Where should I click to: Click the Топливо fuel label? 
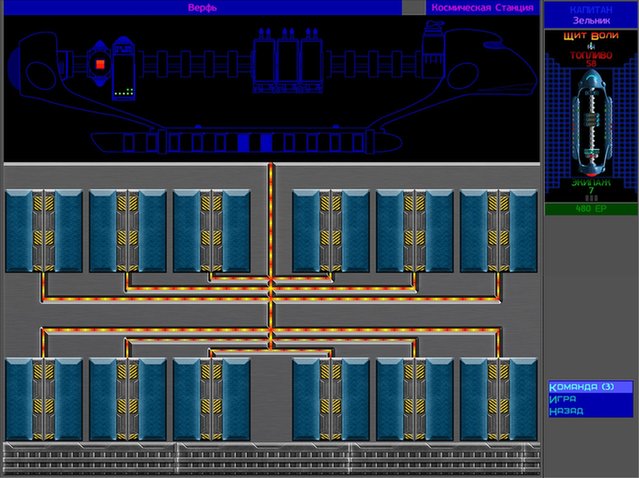tap(591, 55)
